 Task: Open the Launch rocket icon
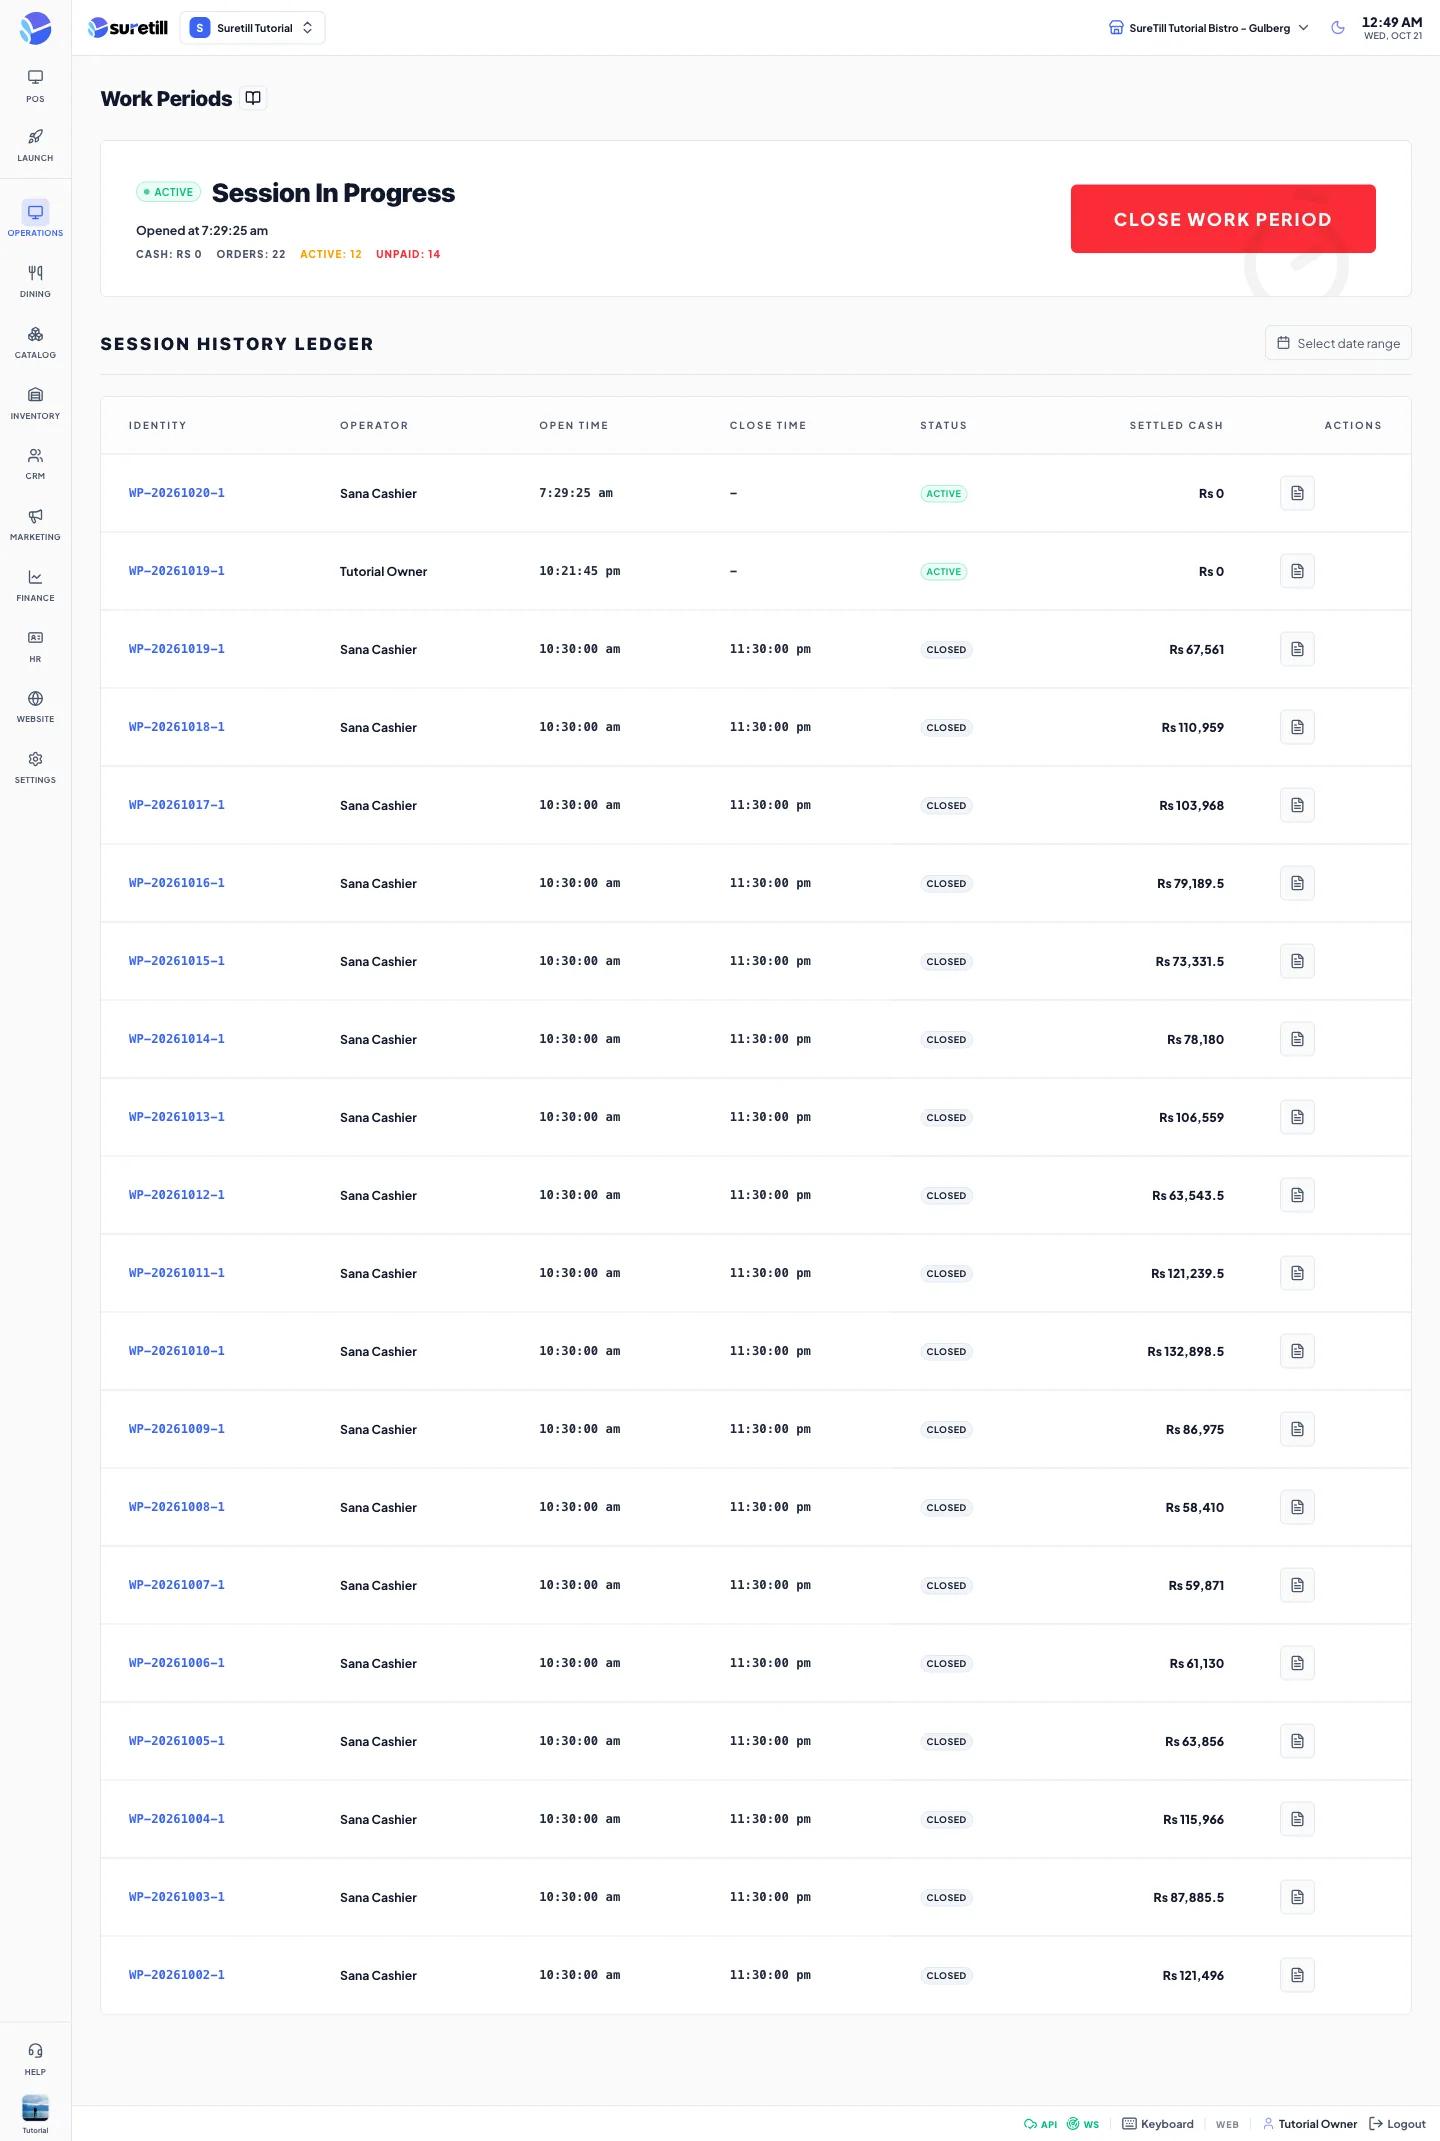35,145
